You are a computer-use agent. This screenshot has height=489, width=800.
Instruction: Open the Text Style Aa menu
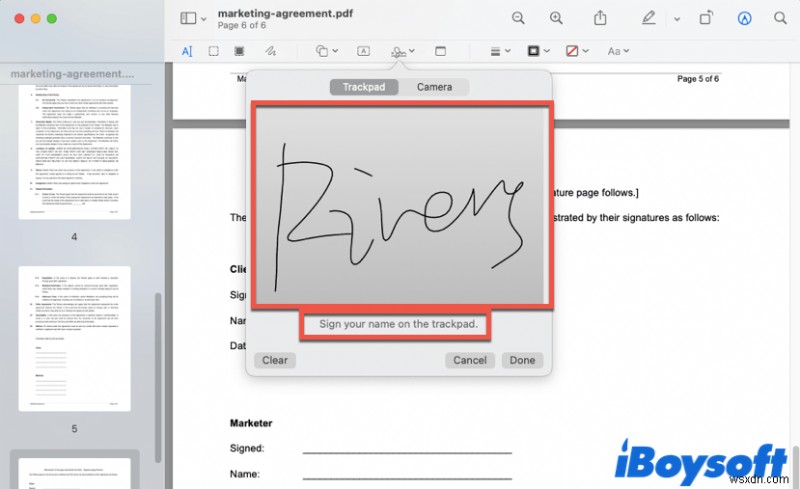[618, 51]
